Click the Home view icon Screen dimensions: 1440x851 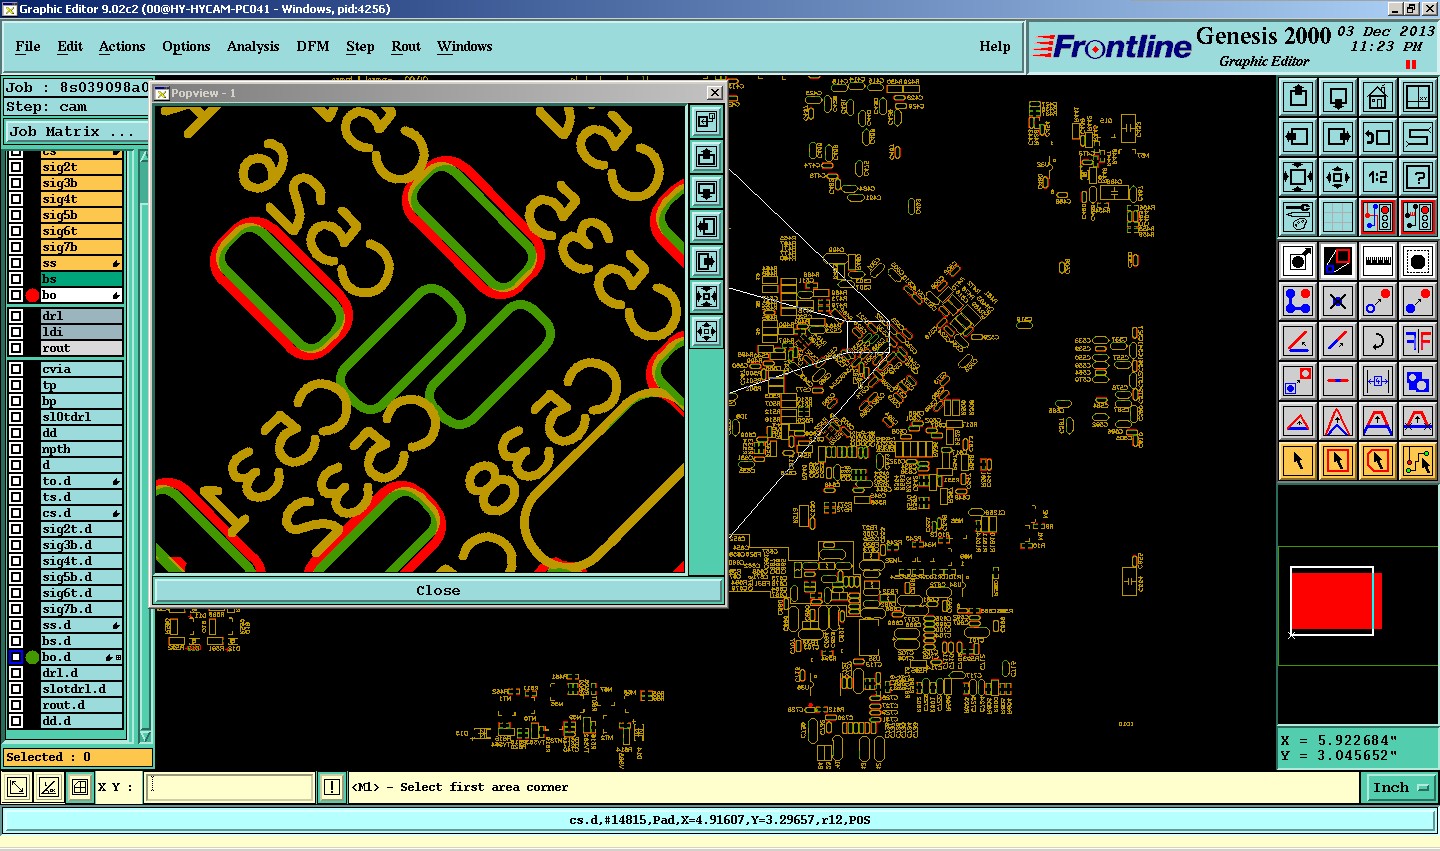coord(1378,97)
